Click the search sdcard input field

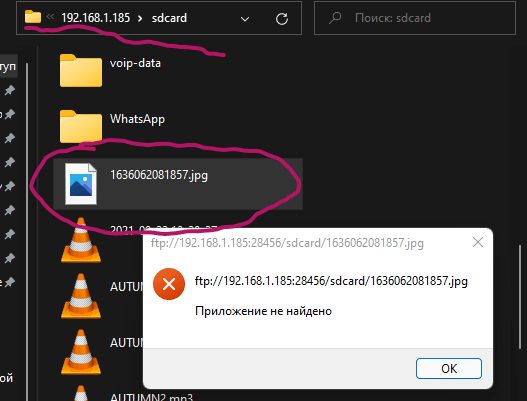coord(415,18)
